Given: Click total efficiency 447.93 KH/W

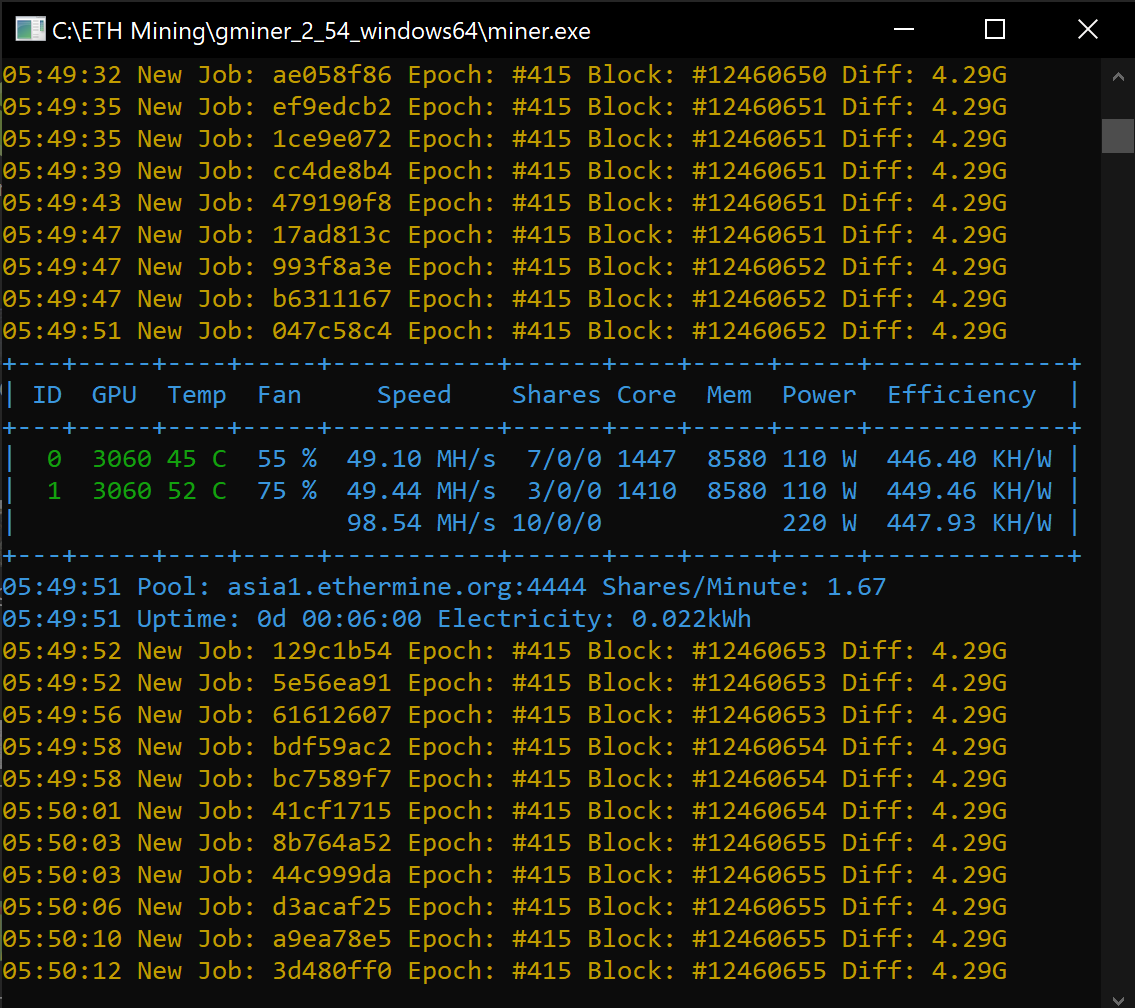Looking at the screenshot, I should point(969,522).
